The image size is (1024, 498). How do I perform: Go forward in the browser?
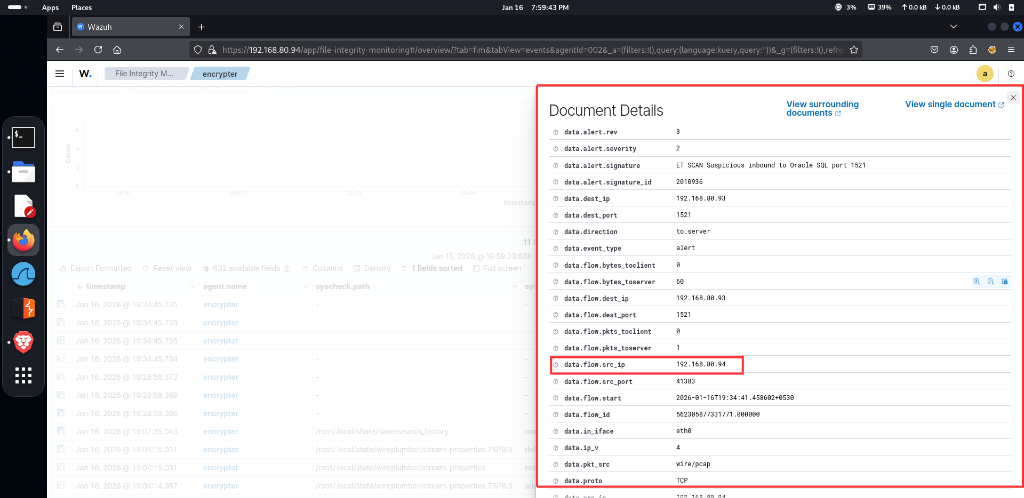point(78,50)
